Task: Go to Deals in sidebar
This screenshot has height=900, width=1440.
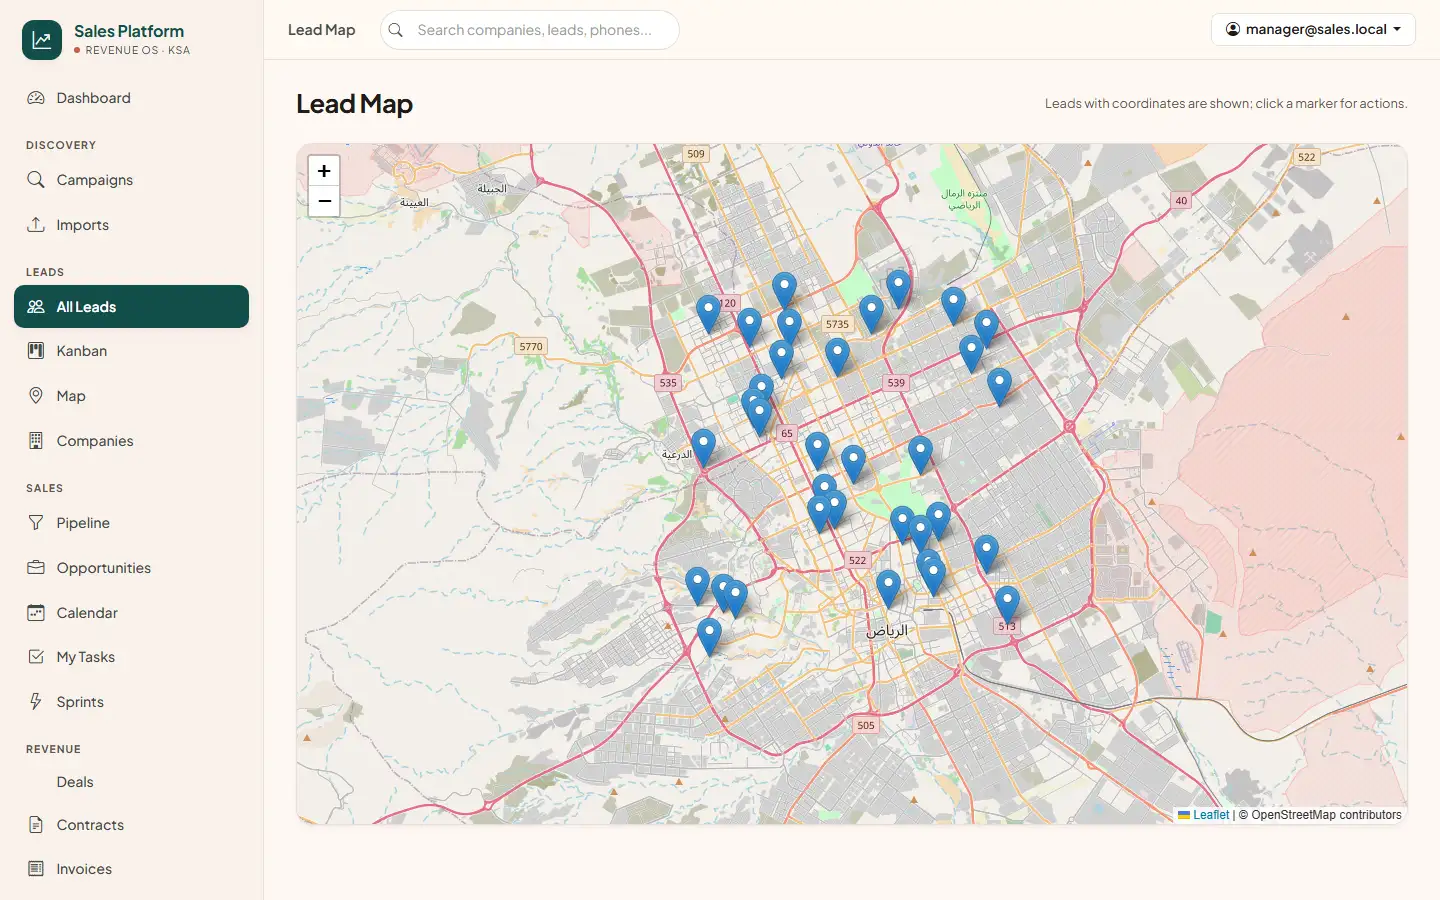Action: point(131,782)
